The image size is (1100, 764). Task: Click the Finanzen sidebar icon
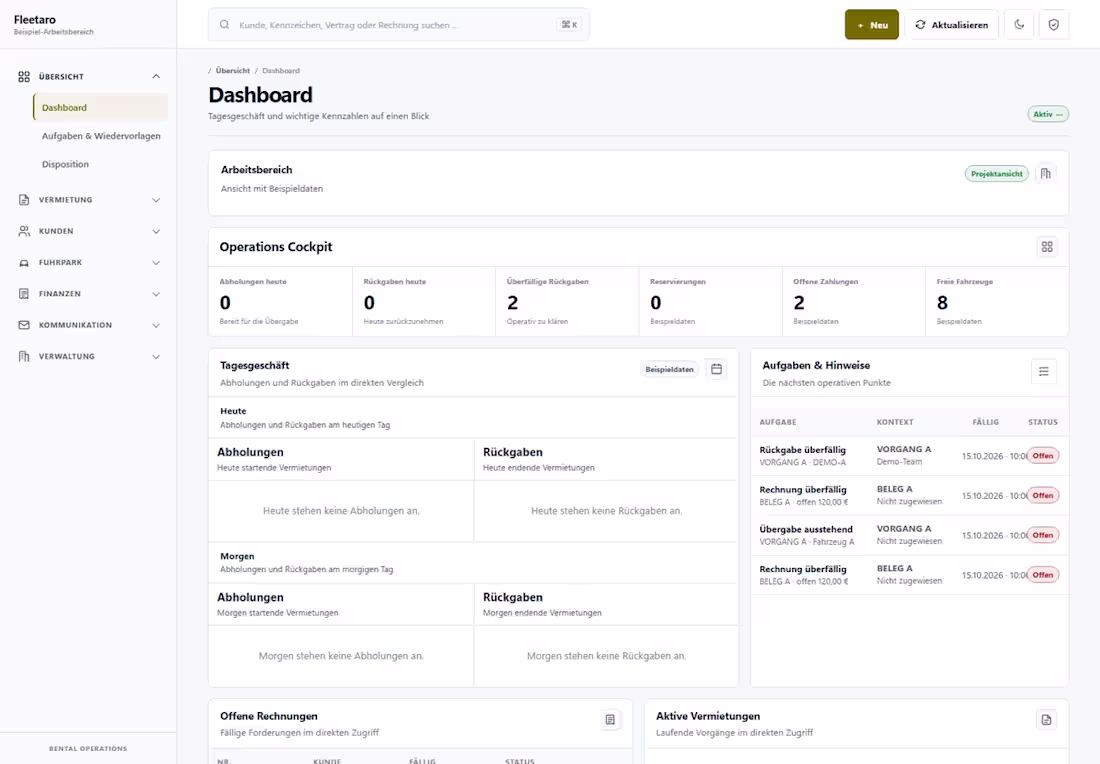pos(24,294)
